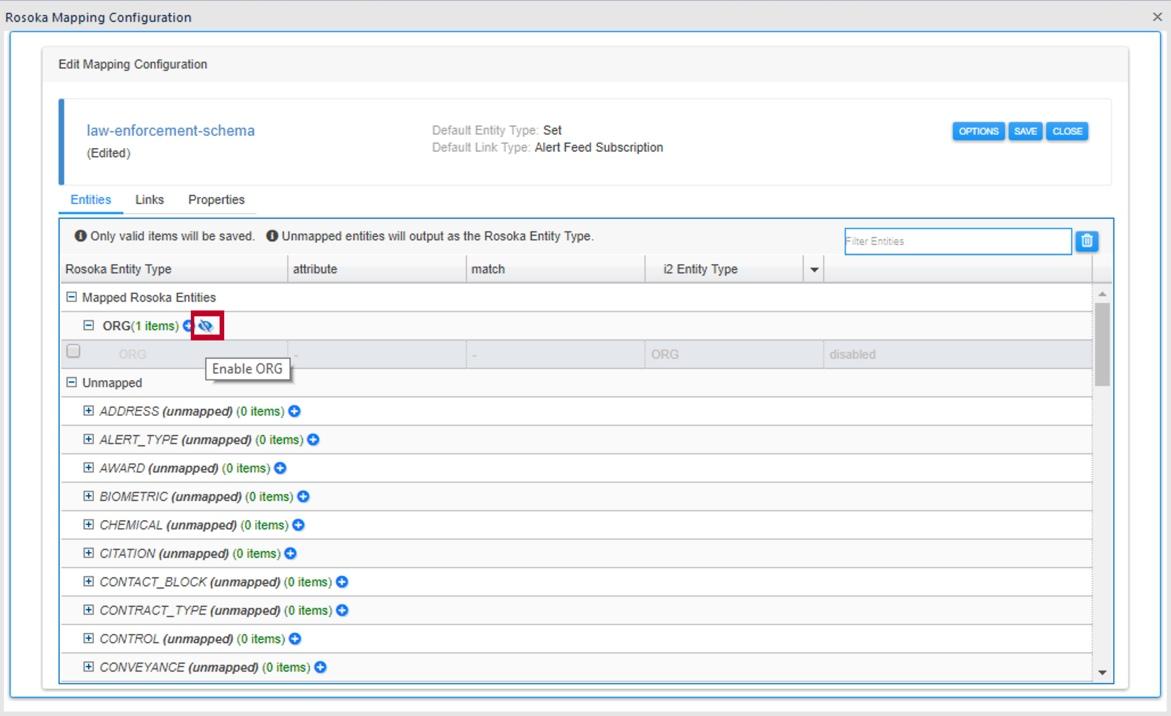Click the plus icon next to CONVEYANCE

tap(318, 667)
